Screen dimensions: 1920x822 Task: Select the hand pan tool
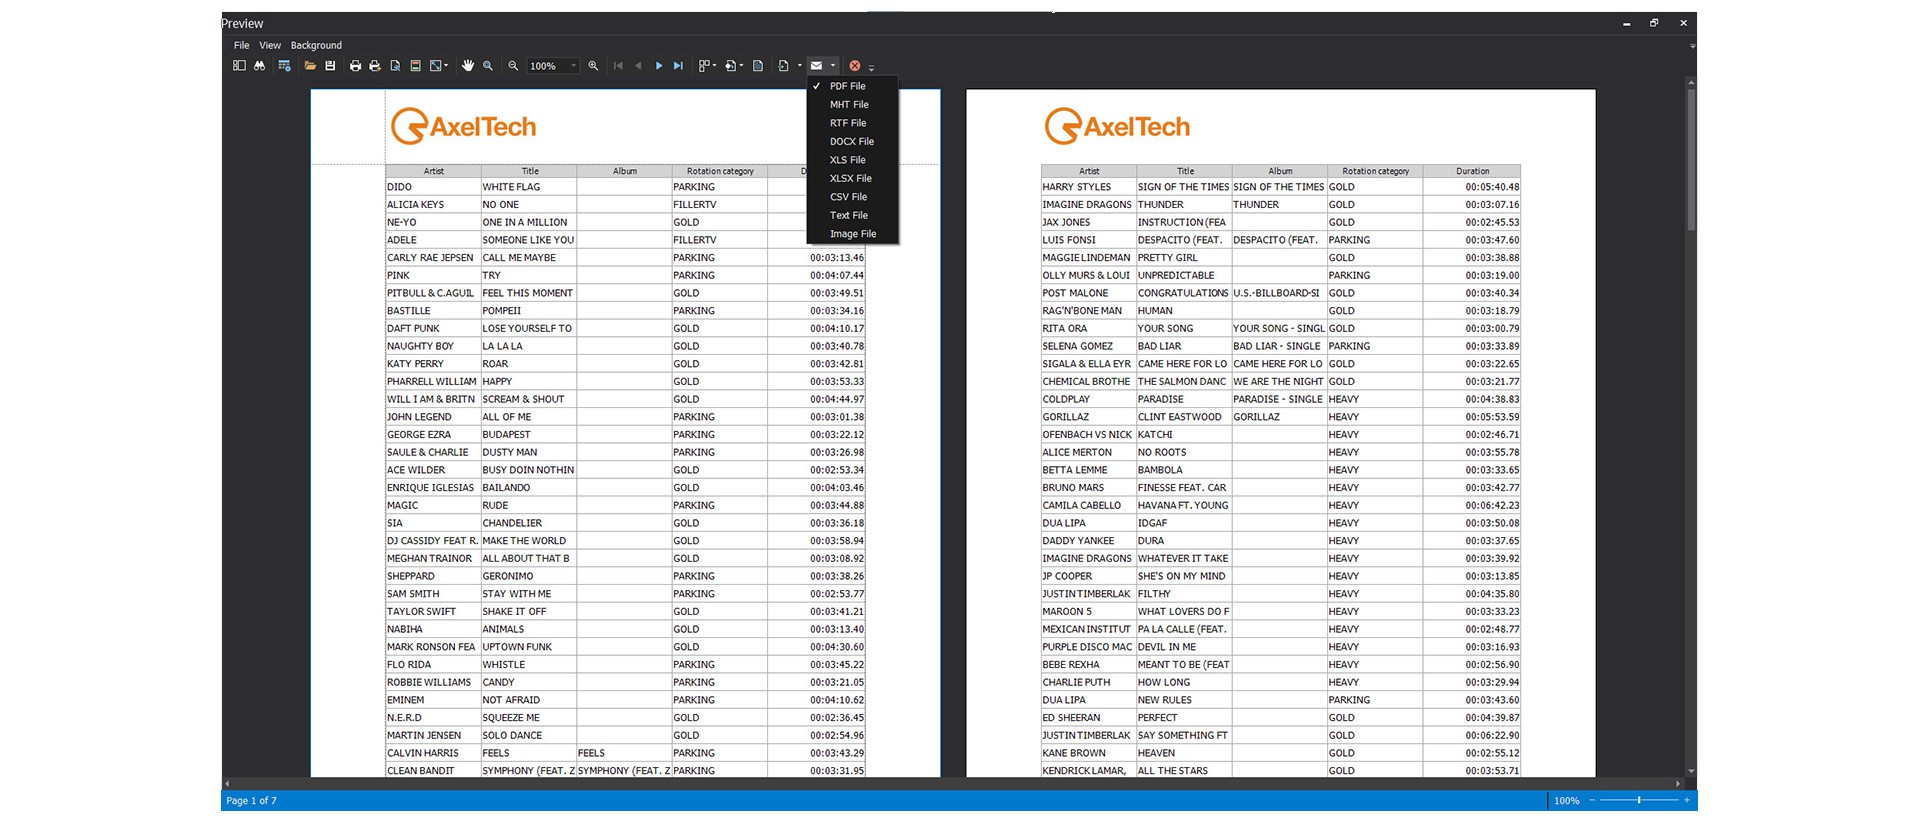pyautogui.click(x=467, y=66)
